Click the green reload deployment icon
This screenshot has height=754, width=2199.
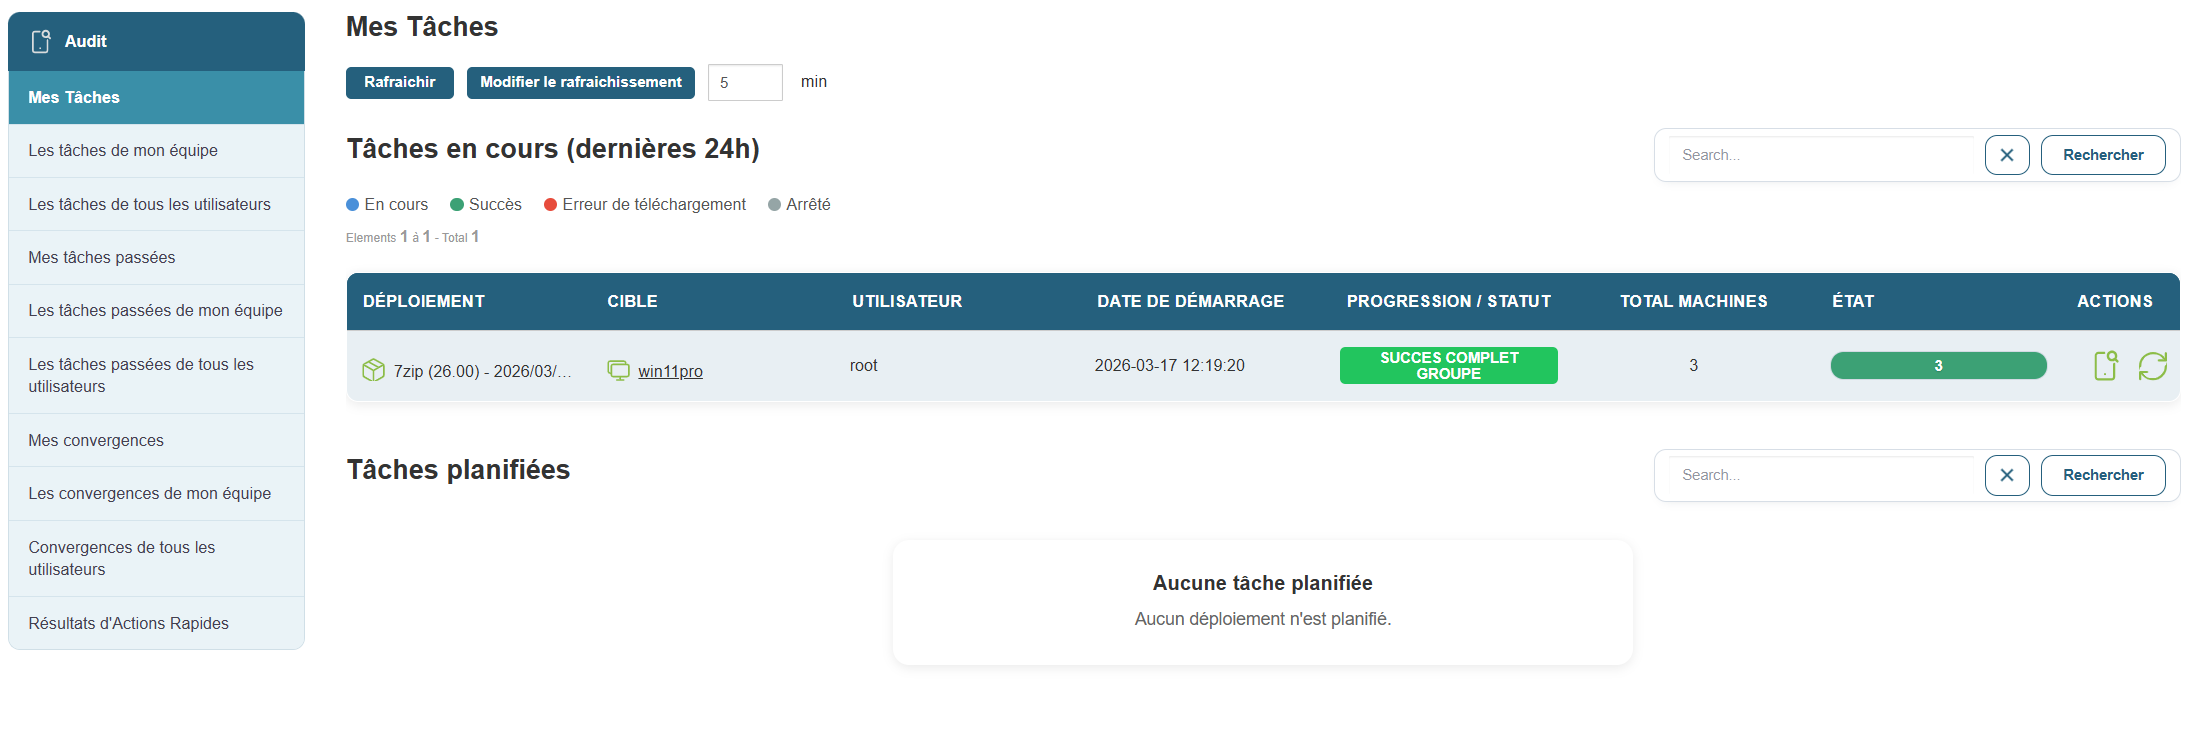[x=2152, y=366]
